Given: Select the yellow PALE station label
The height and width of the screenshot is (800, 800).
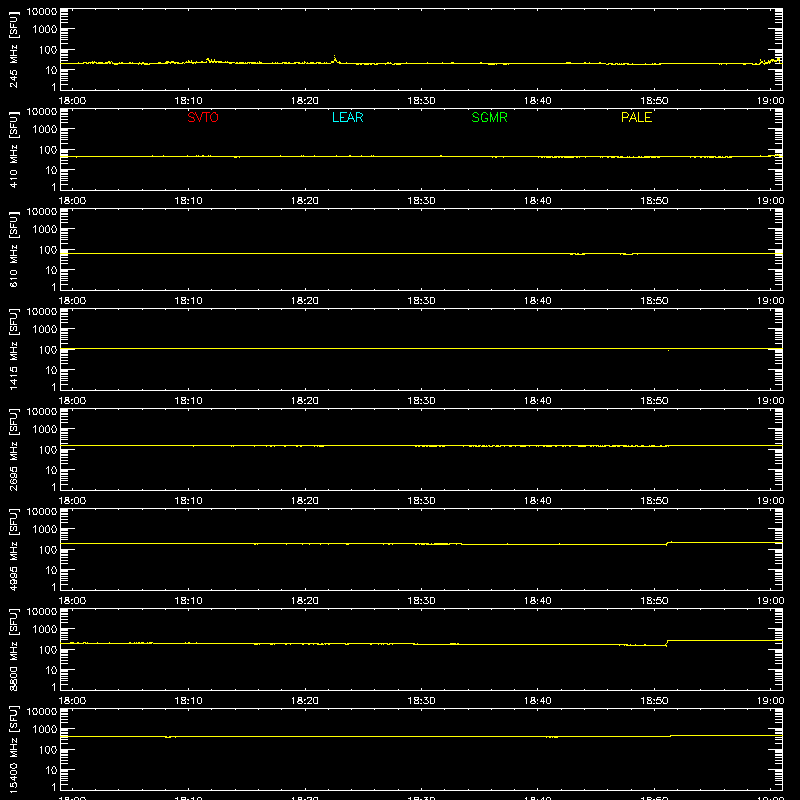Looking at the screenshot, I should [636, 117].
